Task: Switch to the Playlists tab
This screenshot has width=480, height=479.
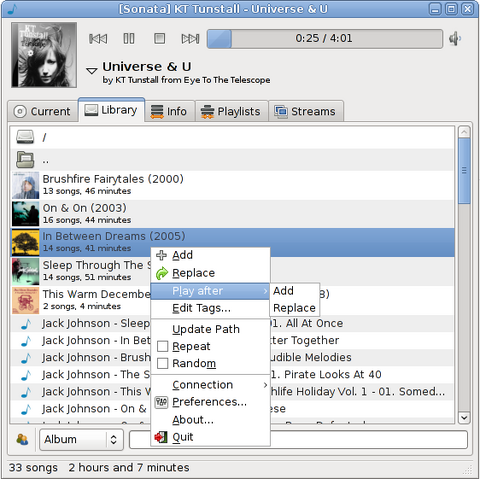Action: pyautogui.click(x=231, y=111)
